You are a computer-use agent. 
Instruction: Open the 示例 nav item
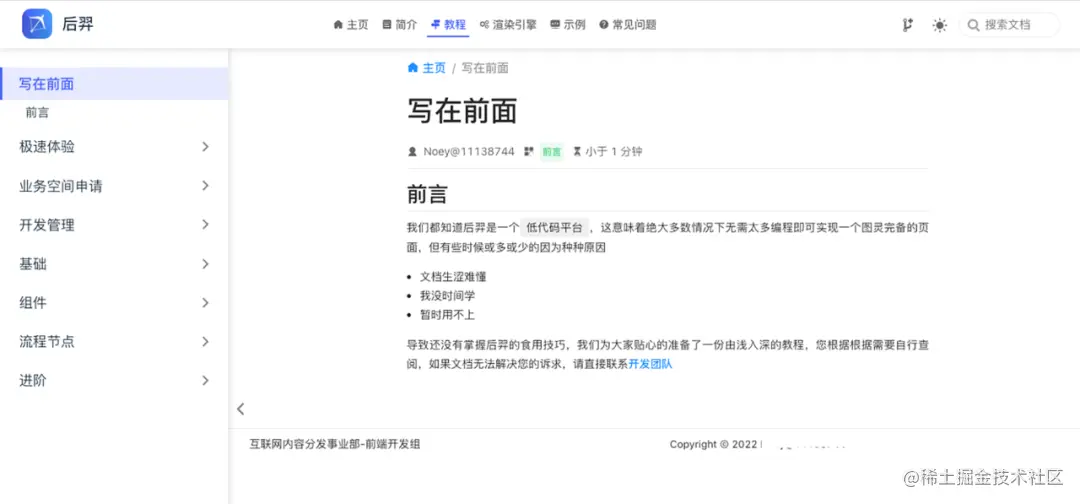click(x=568, y=25)
